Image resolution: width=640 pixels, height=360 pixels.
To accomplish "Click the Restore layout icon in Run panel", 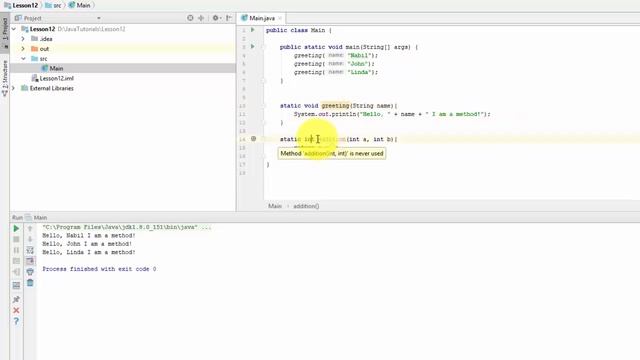I will pos(16,285).
